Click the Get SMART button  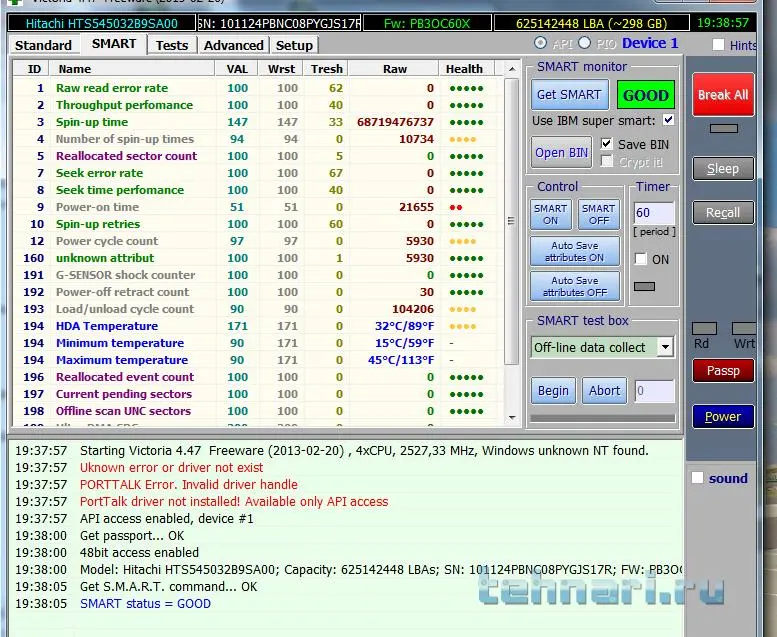(569, 95)
